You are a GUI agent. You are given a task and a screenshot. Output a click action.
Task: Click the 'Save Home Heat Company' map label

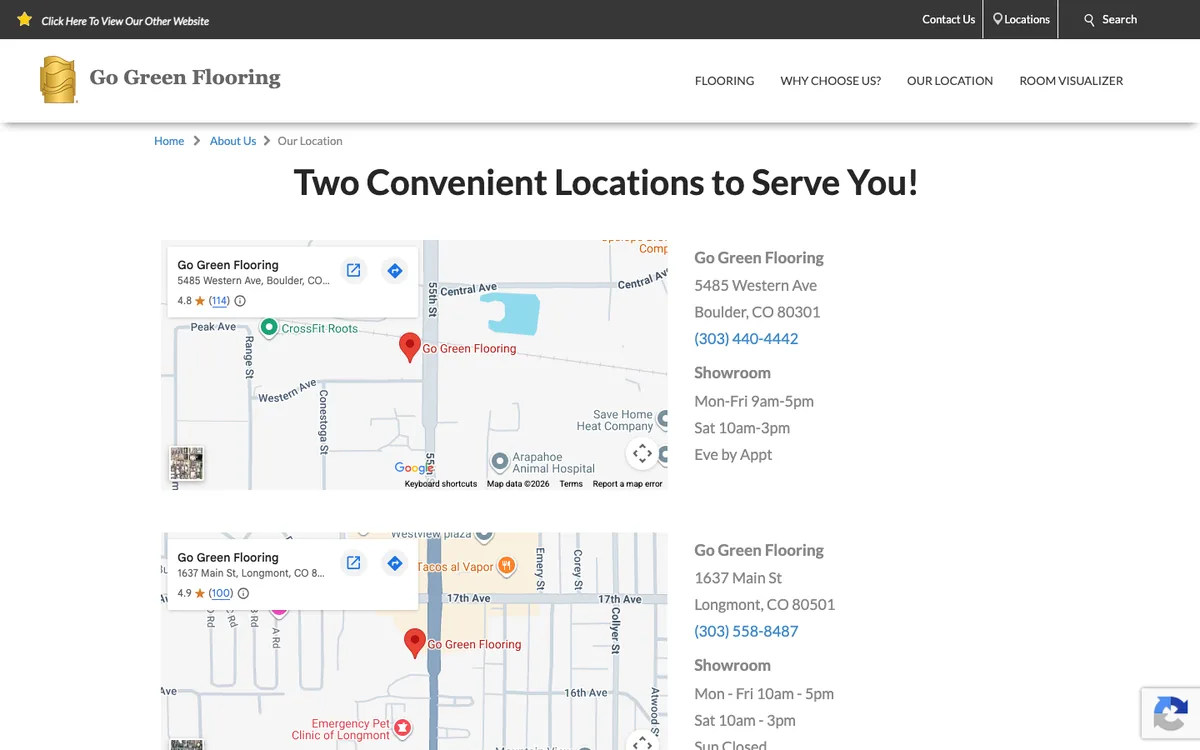615,420
